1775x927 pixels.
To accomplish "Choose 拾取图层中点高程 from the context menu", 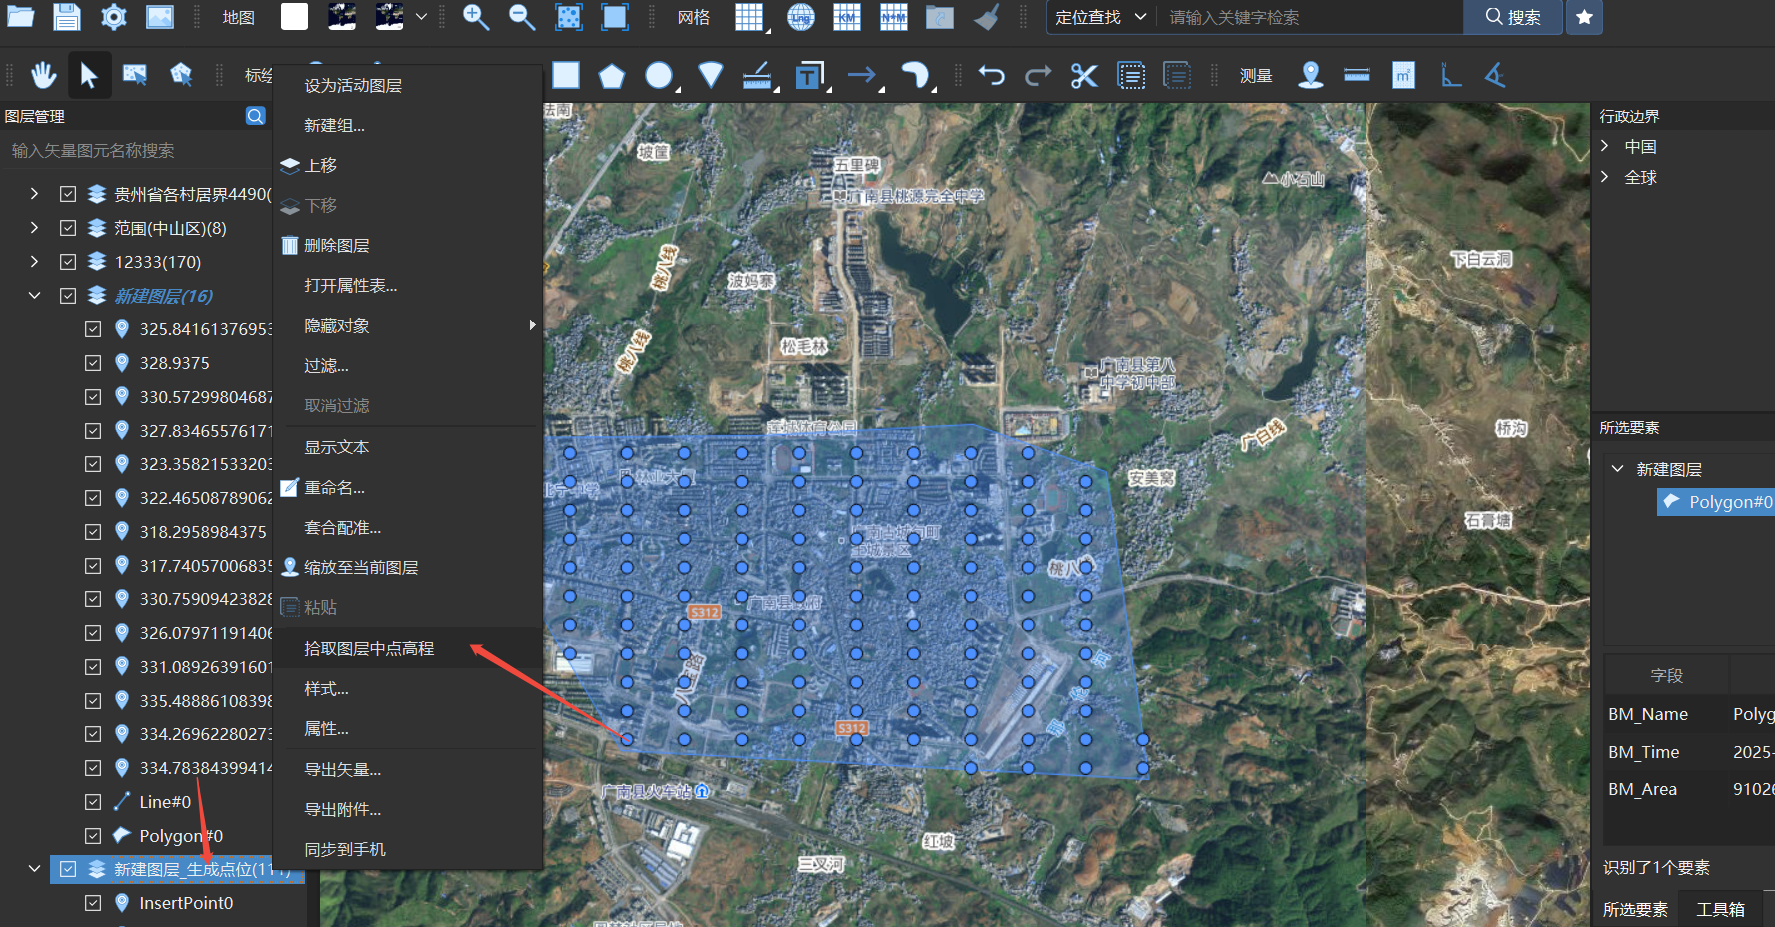I will 370,648.
